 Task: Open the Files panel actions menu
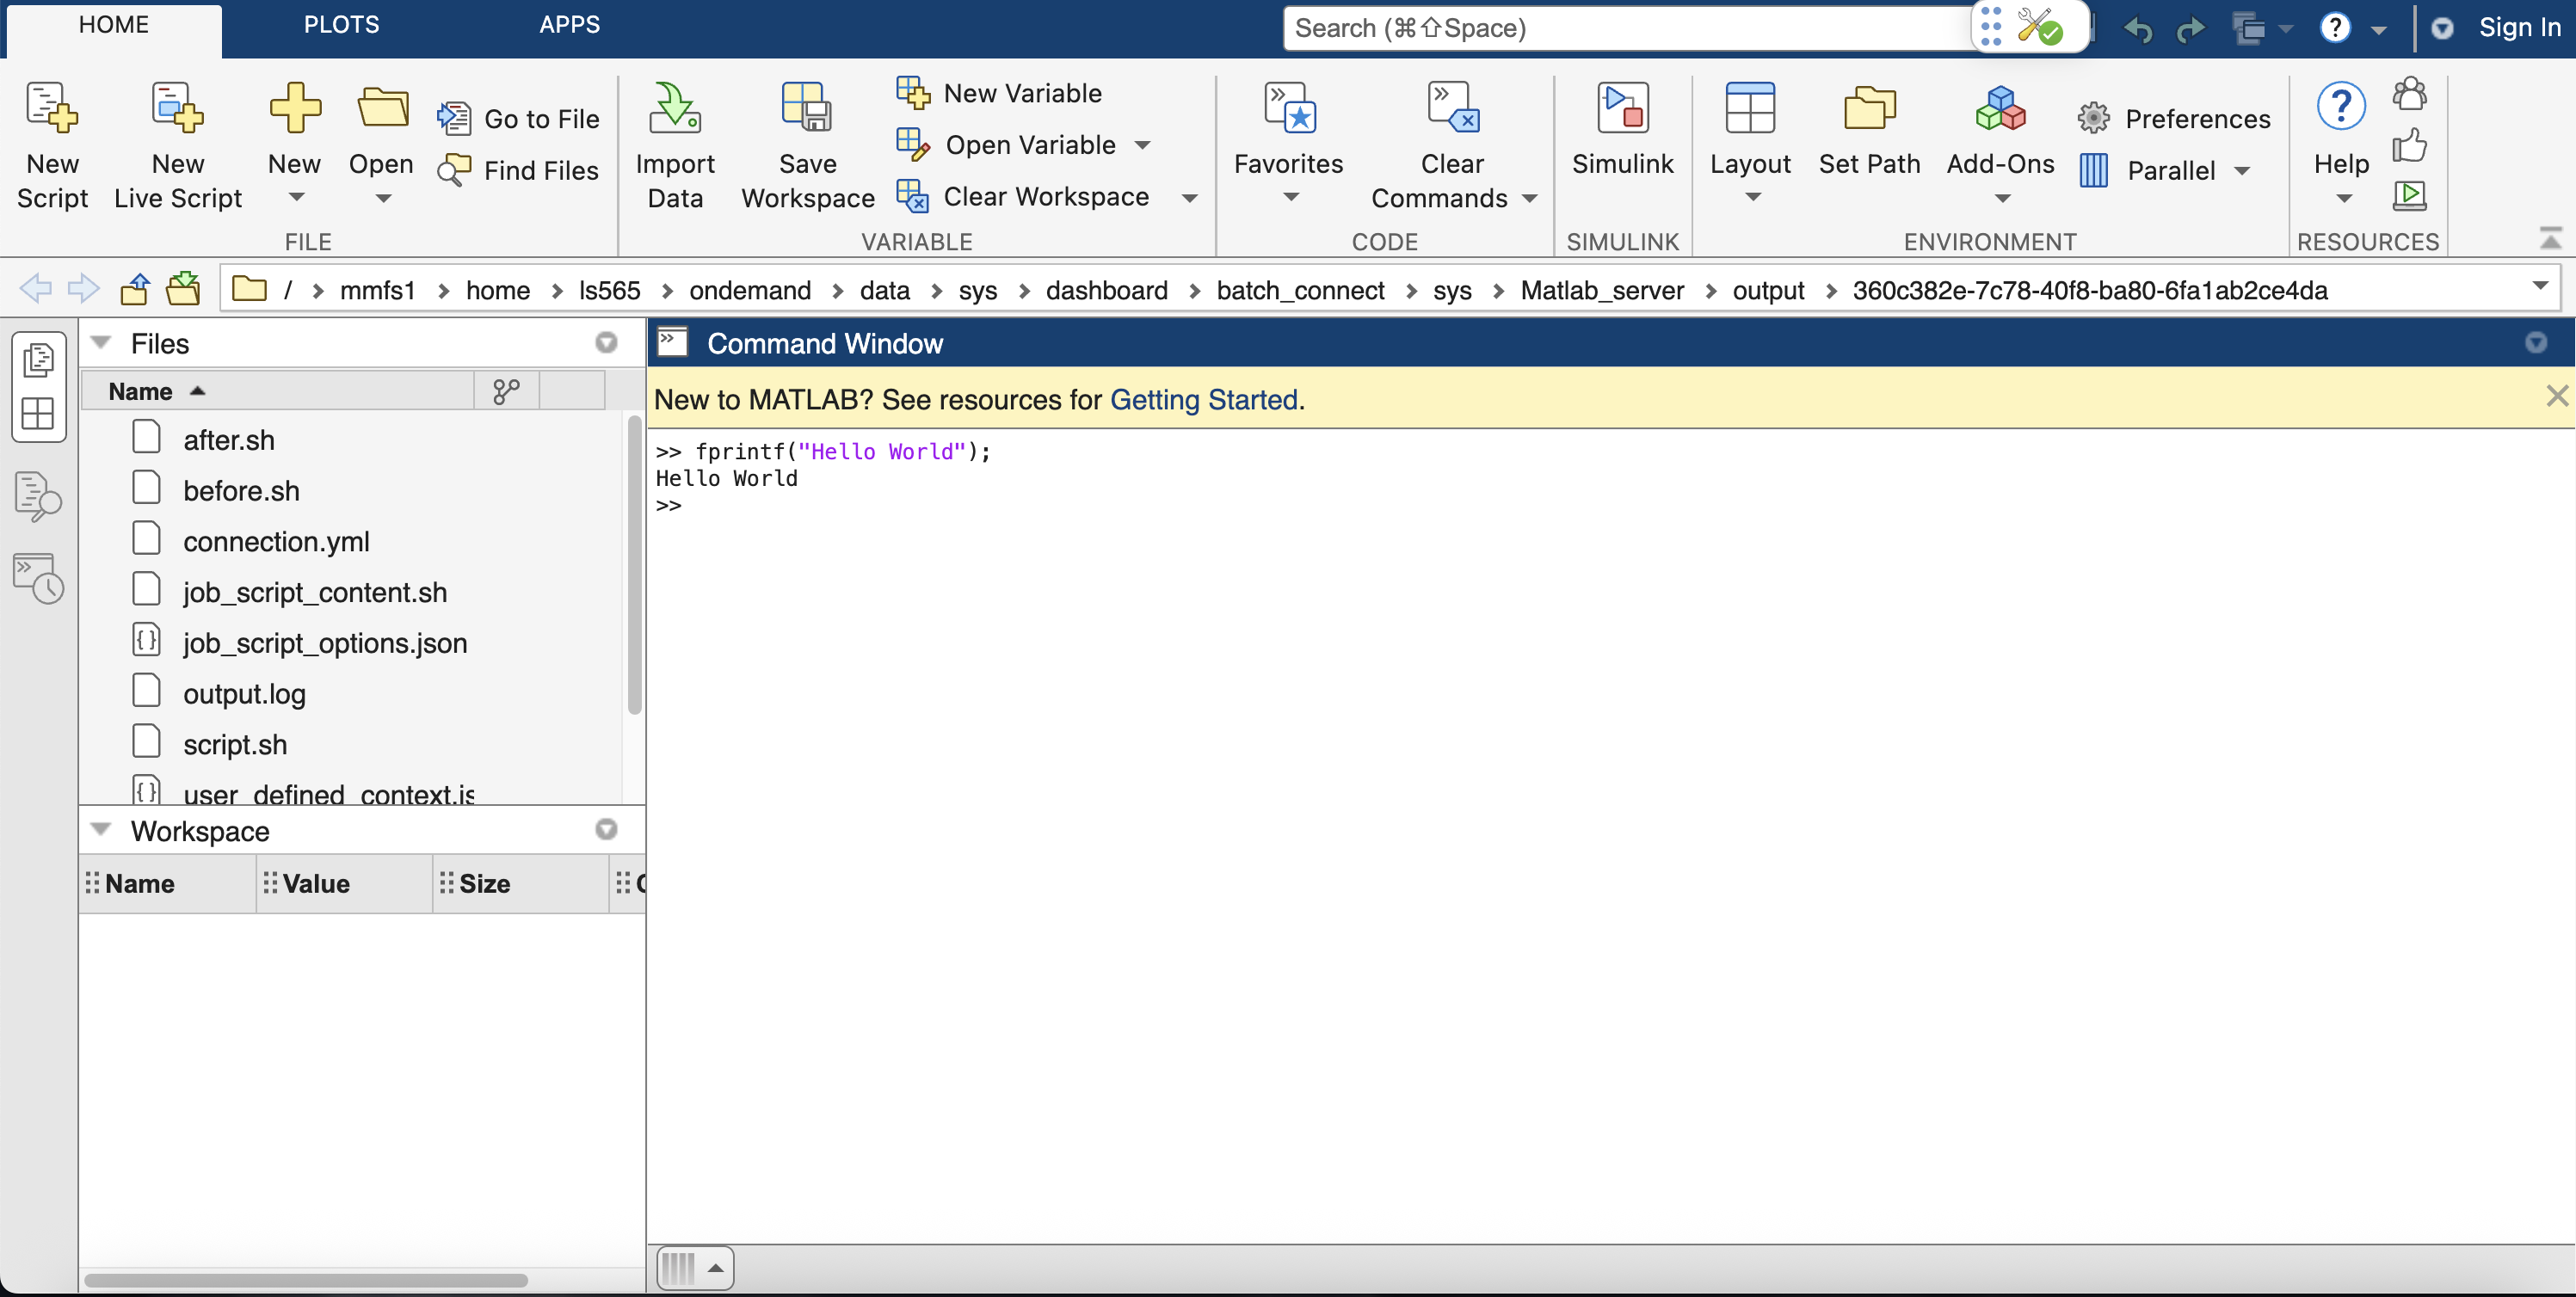606,343
